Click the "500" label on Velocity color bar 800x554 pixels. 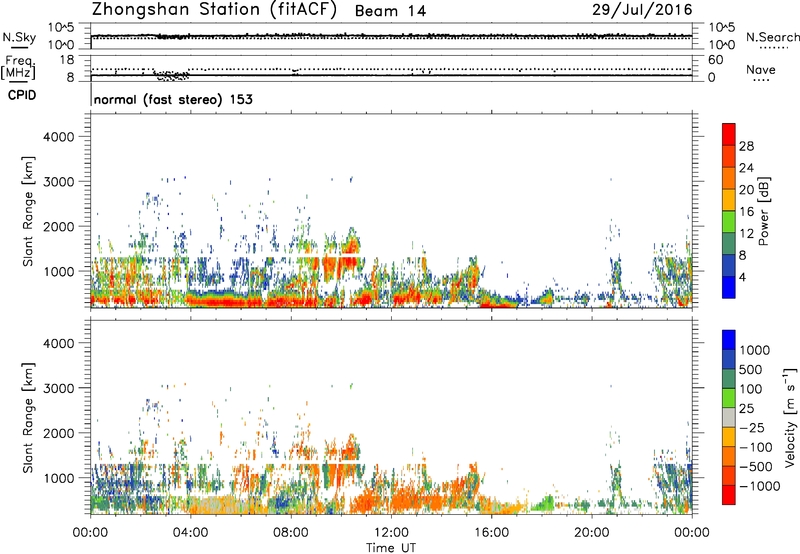click(x=752, y=369)
